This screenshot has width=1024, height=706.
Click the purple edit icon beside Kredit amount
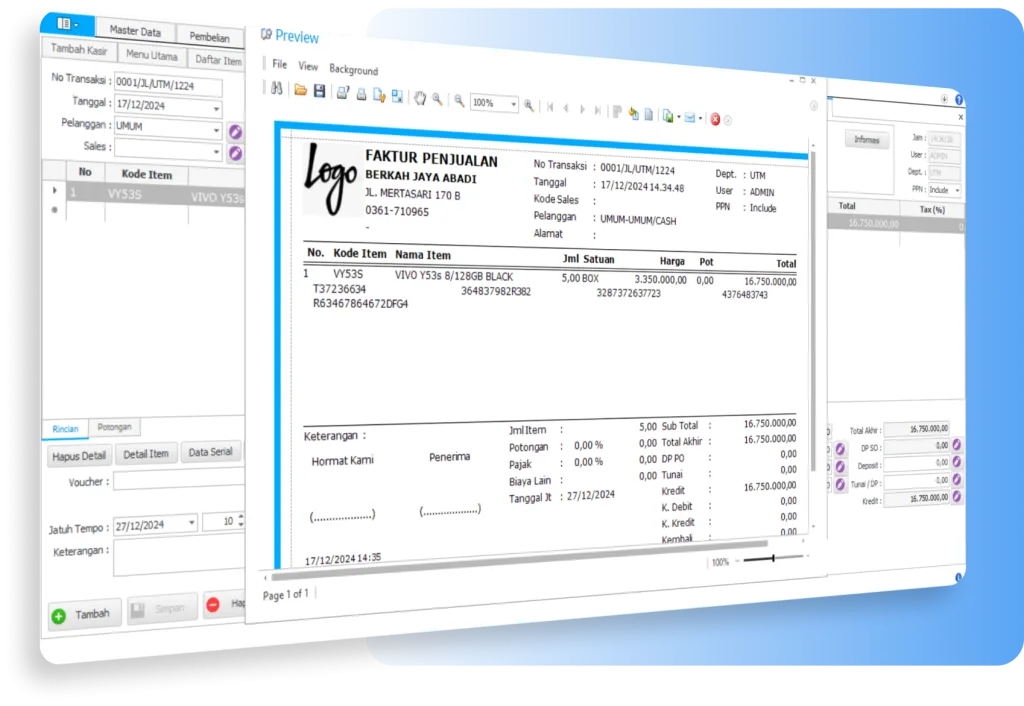(x=956, y=496)
